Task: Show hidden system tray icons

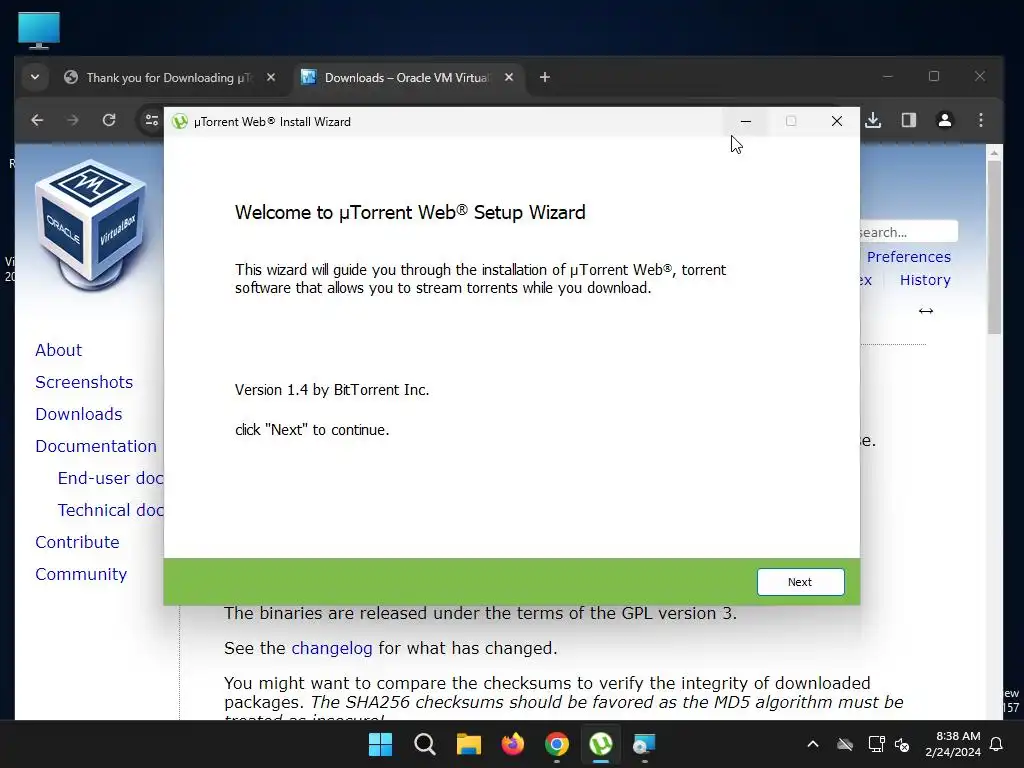Action: point(813,744)
